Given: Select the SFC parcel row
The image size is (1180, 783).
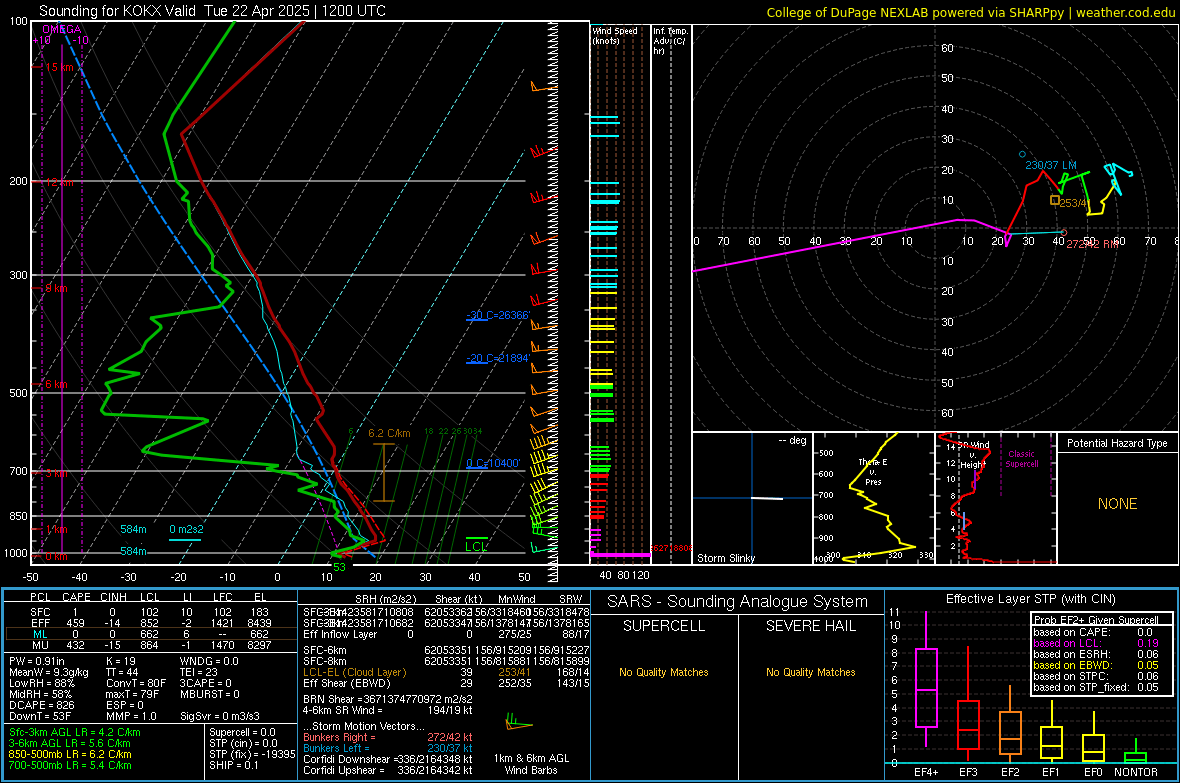Looking at the screenshot, I should tap(150, 613).
